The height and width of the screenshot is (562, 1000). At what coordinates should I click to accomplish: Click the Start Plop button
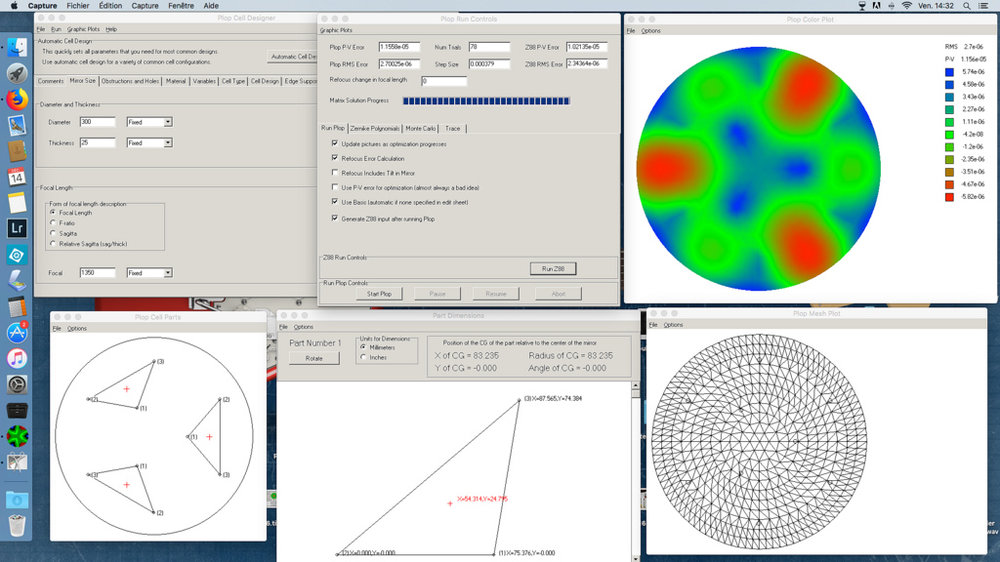pyautogui.click(x=379, y=293)
